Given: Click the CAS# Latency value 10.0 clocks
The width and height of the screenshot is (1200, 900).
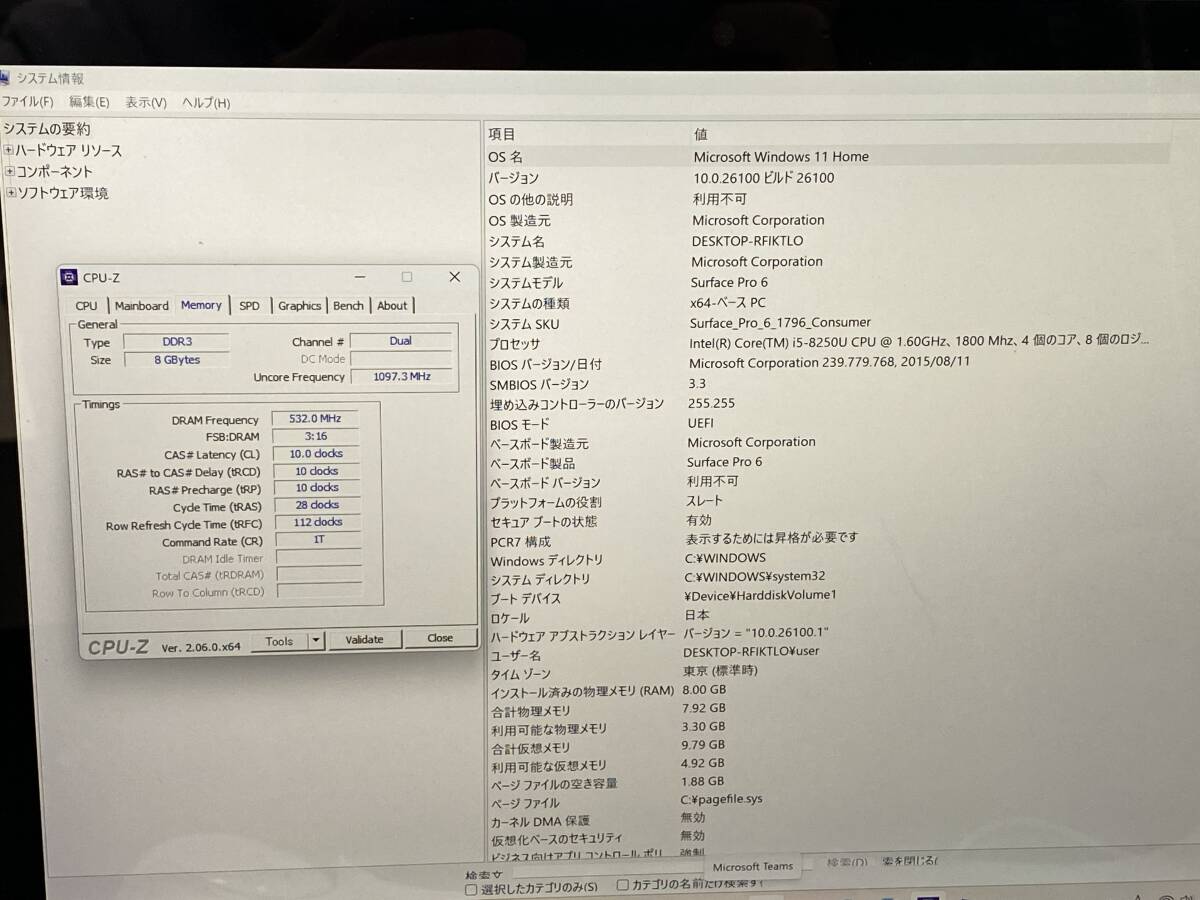Looking at the screenshot, I should pos(316,454).
